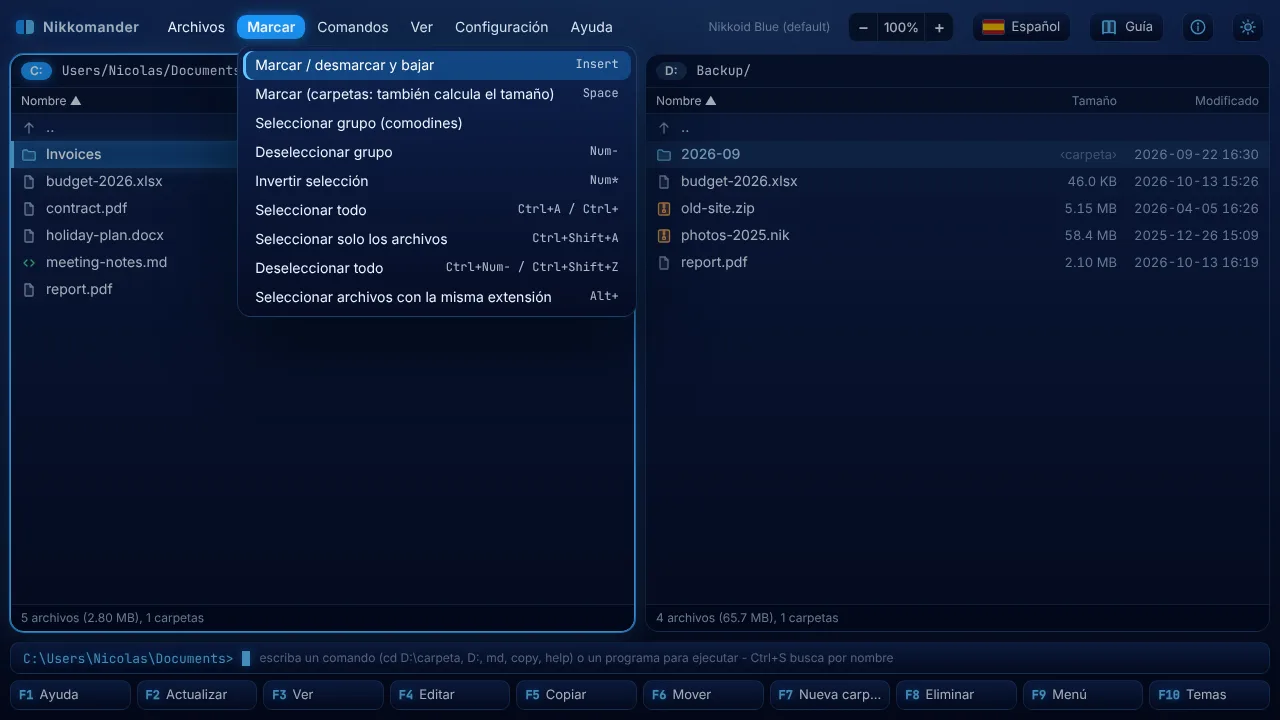Click the Nikkoid Blue (default) theme label
Screen dimensions: 1280x720
click(769, 27)
